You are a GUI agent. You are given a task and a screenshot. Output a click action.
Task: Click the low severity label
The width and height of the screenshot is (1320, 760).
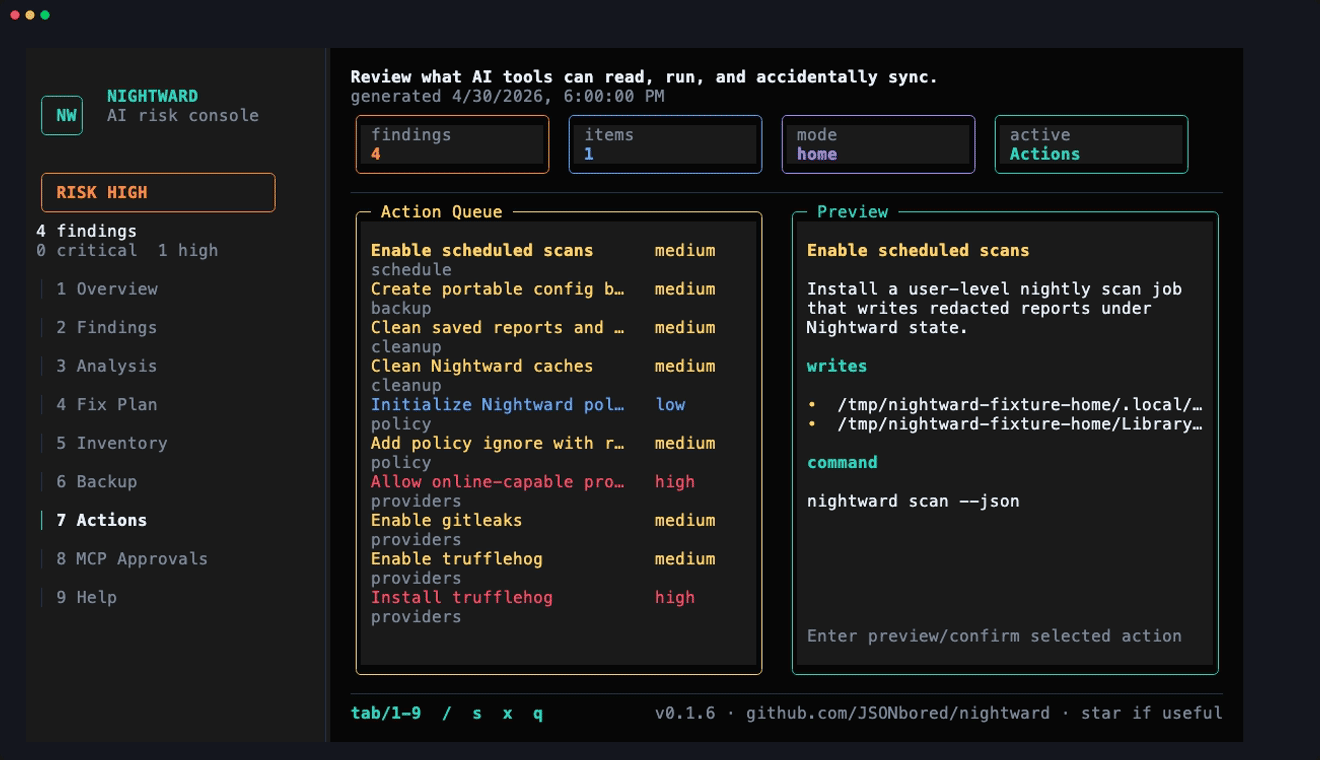coord(670,405)
